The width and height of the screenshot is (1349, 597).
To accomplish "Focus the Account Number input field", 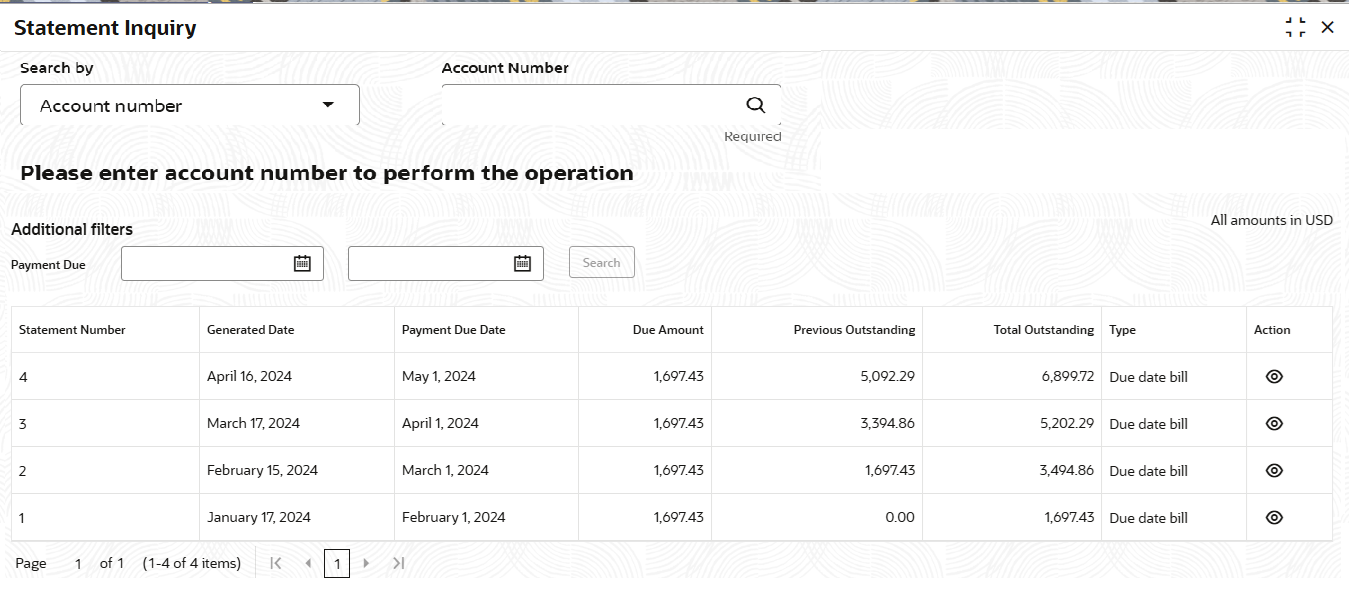I will [590, 105].
